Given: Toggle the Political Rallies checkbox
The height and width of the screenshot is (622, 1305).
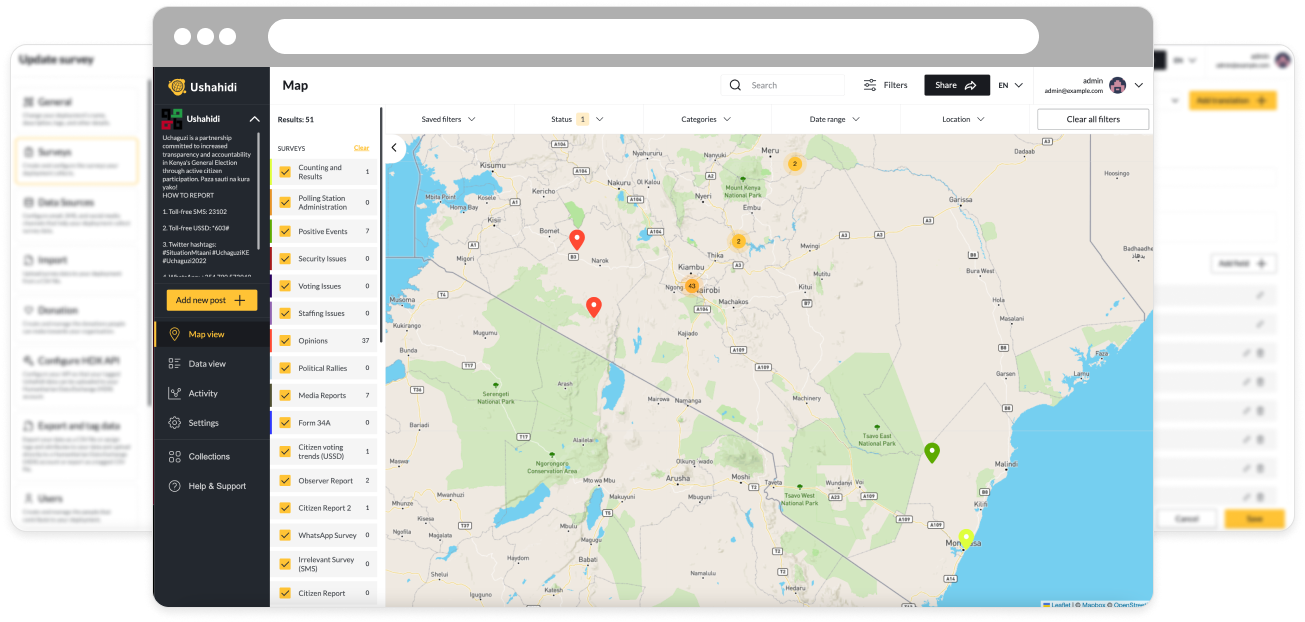Looking at the screenshot, I should click(x=285, y=368).
